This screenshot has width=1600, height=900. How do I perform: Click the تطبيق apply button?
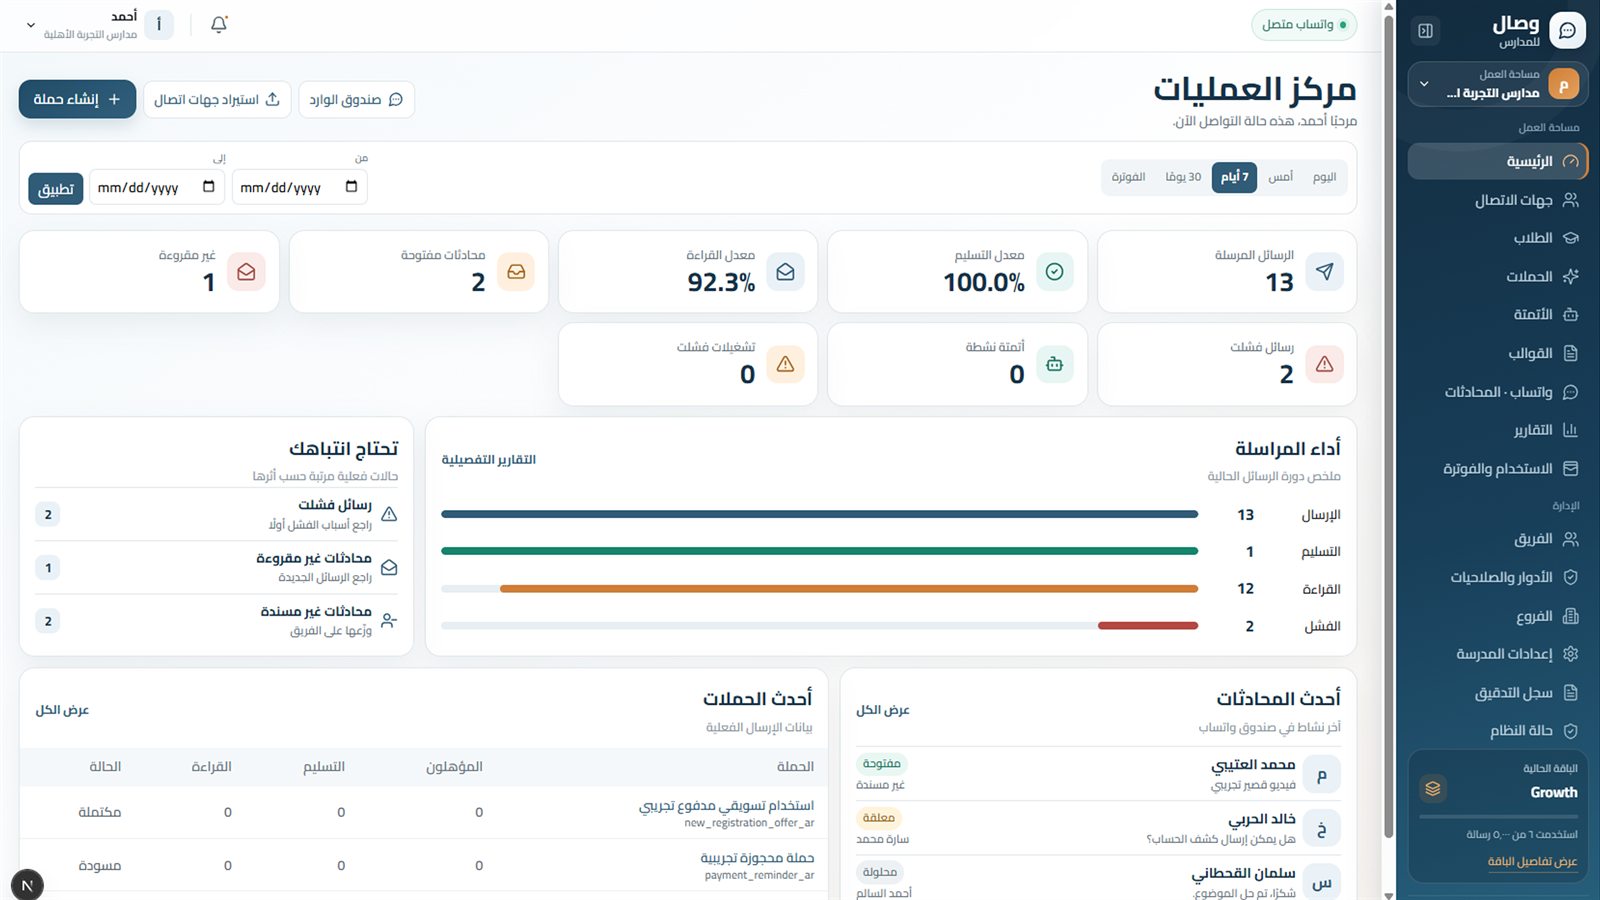pos(56,189)
